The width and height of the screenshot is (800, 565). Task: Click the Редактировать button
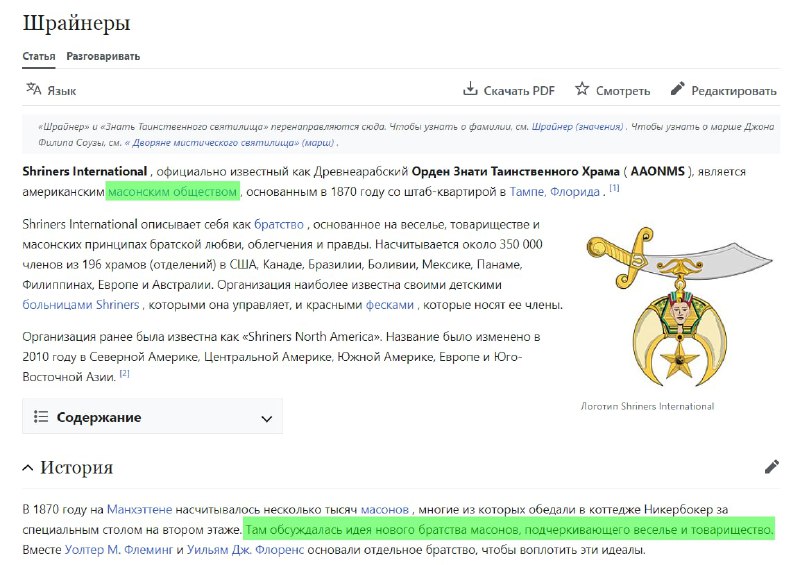[x=723, y=90]
